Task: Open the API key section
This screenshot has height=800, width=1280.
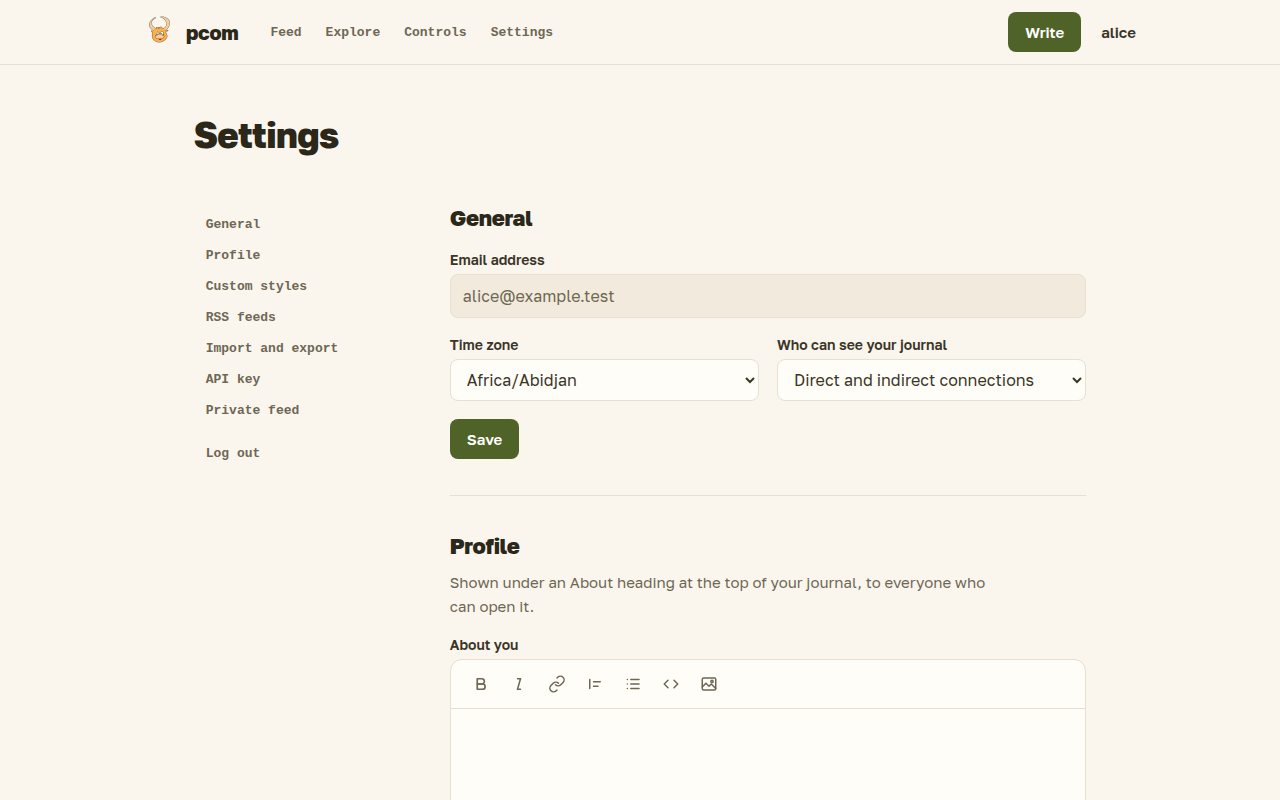Action: [233, 379]
